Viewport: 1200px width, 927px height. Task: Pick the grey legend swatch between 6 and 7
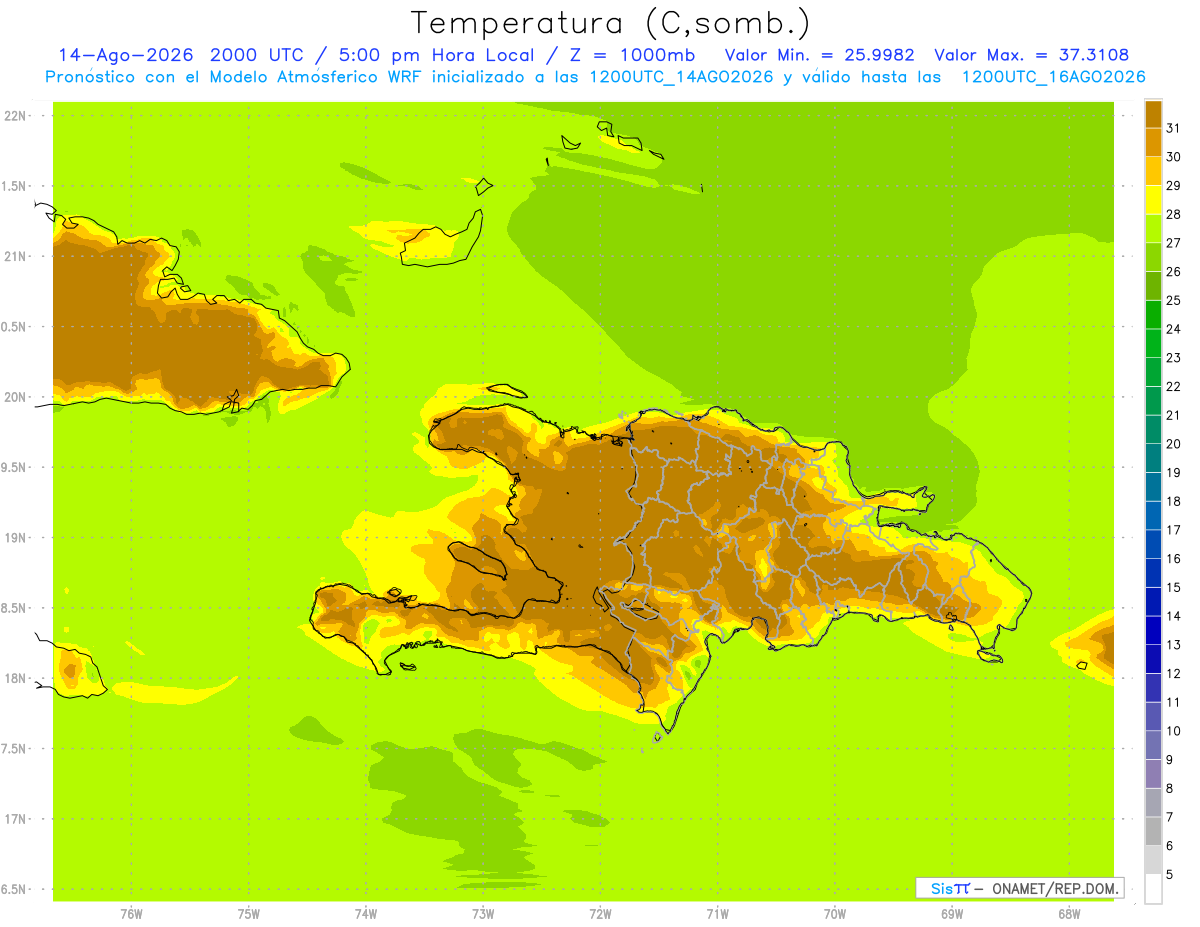coord(1153,831)
